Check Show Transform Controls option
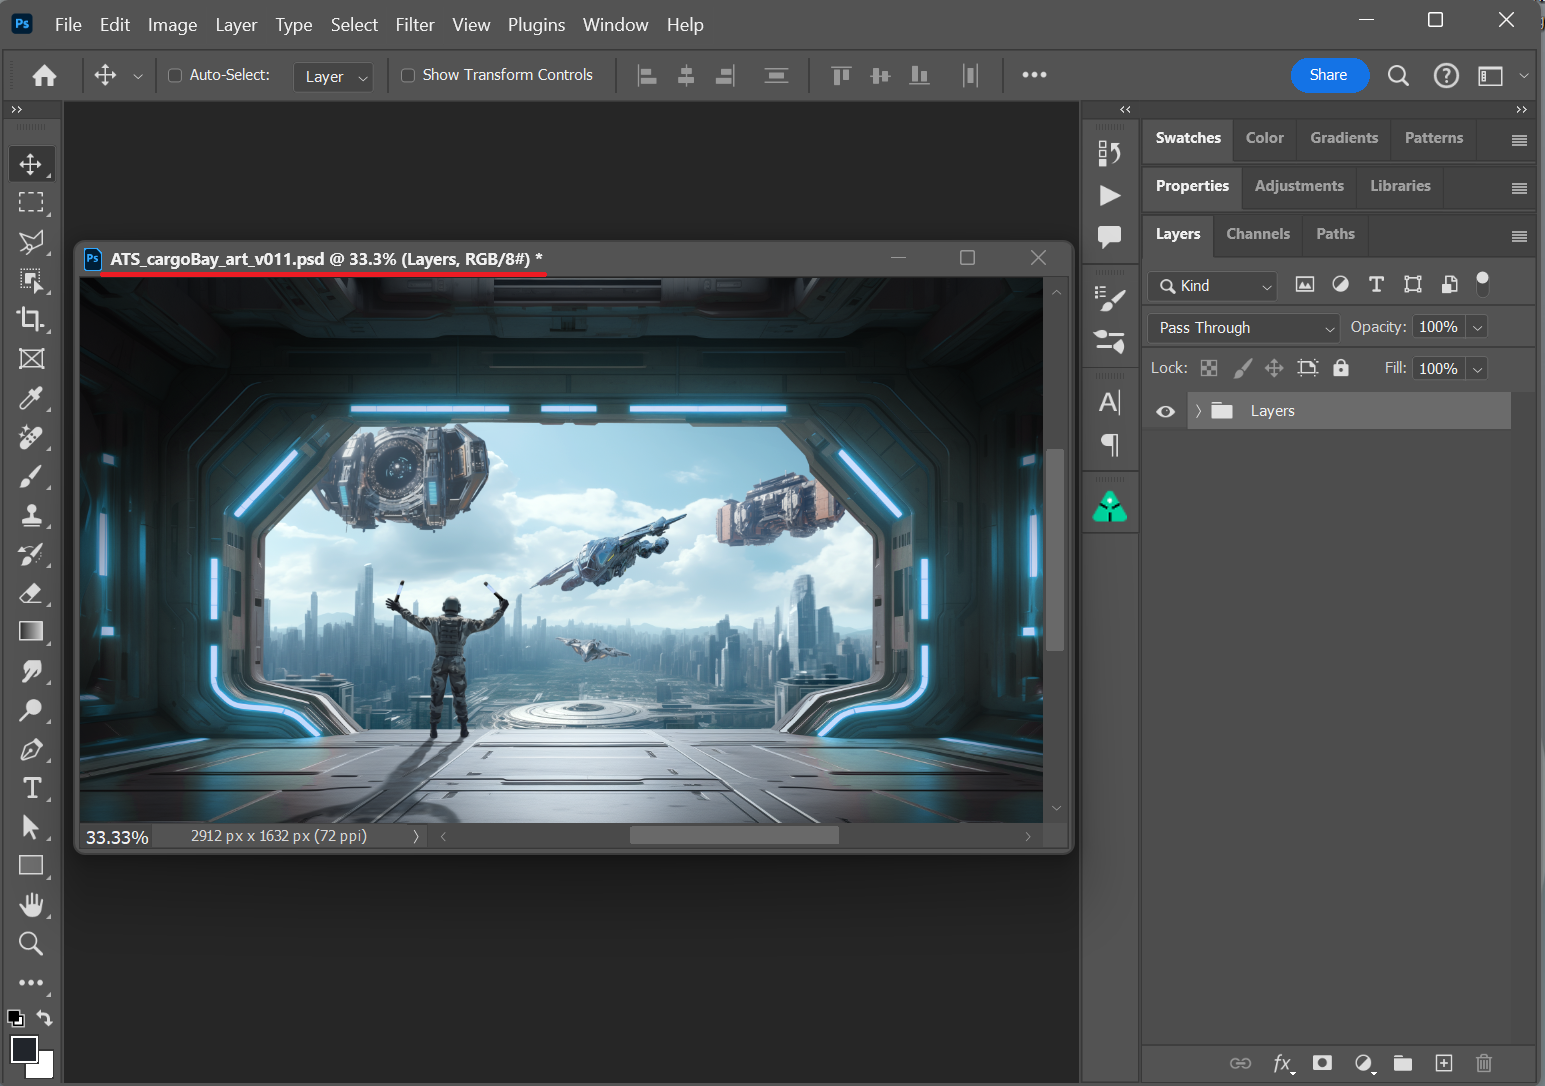The height and width of the screenshot is (1086, 1545). [408, 75]
